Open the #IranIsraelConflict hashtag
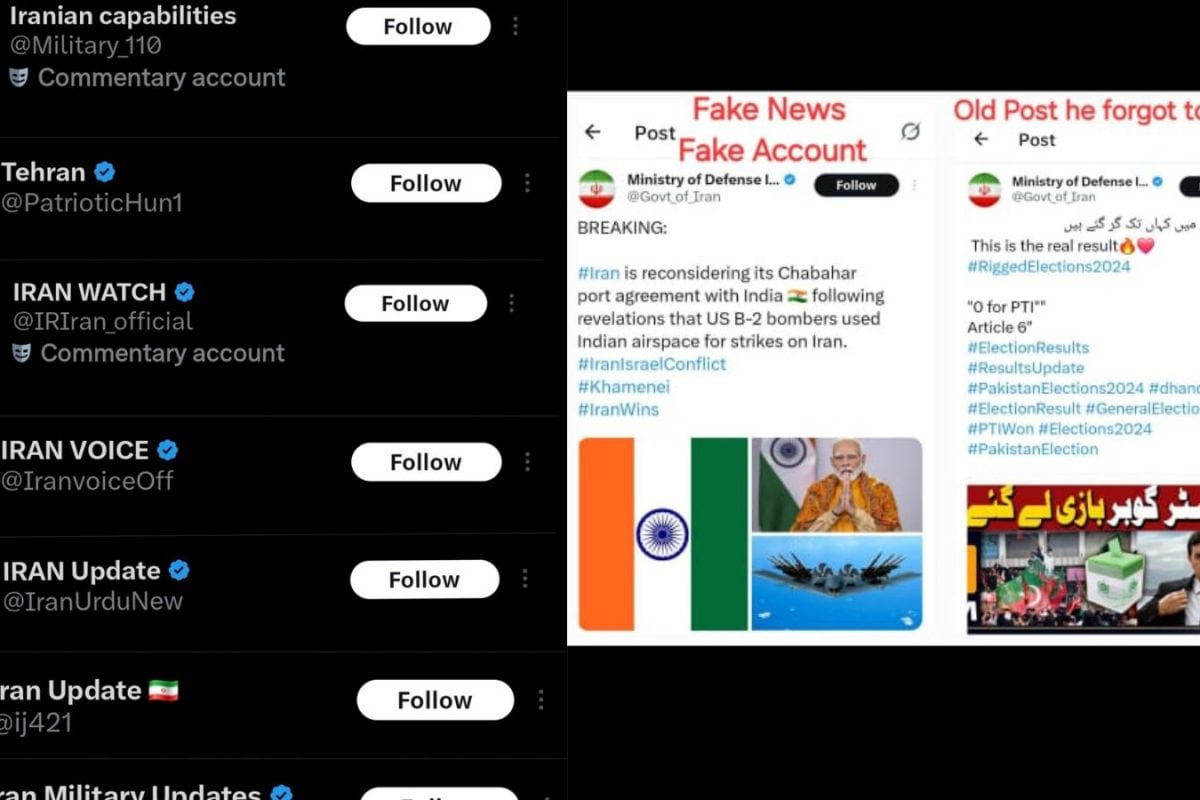Screen dimensions: 1200x800 pos(652,364)
